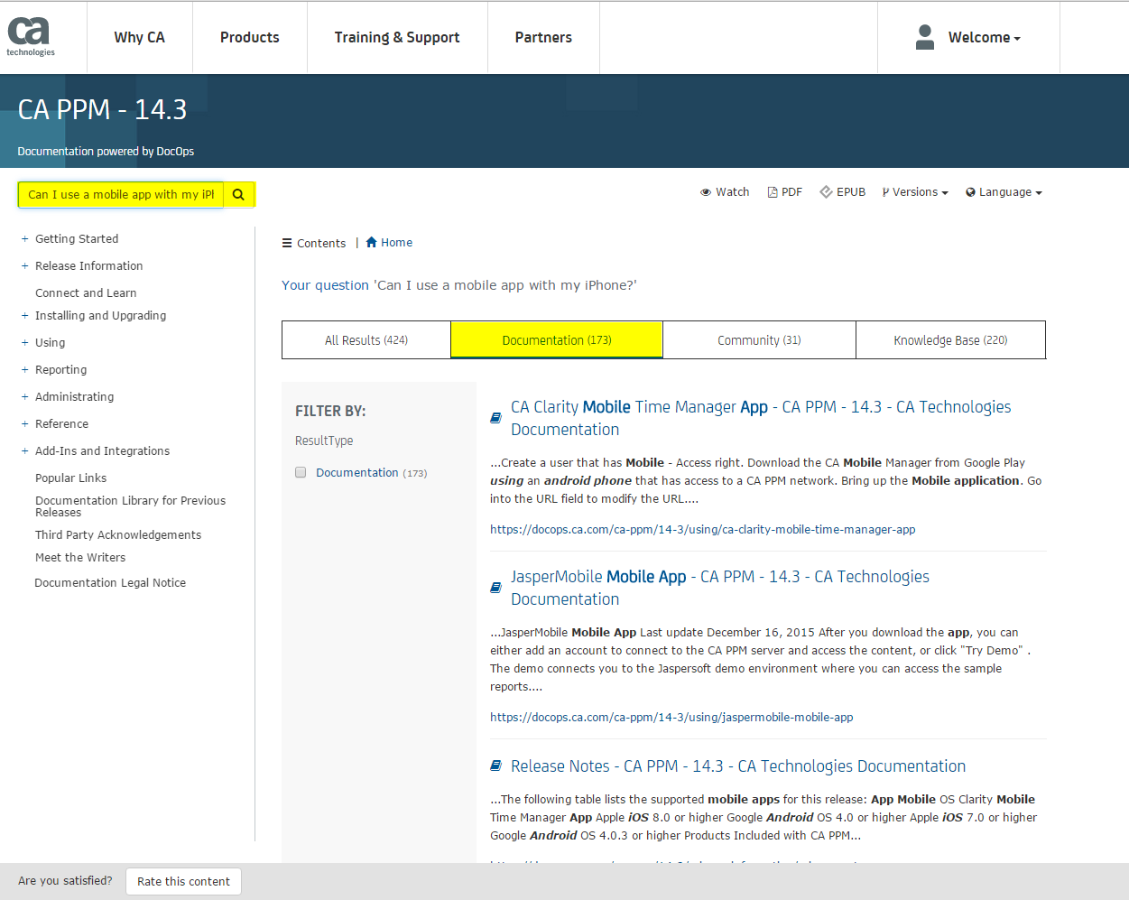Open Popular Links in sidebar

[71, 478]
